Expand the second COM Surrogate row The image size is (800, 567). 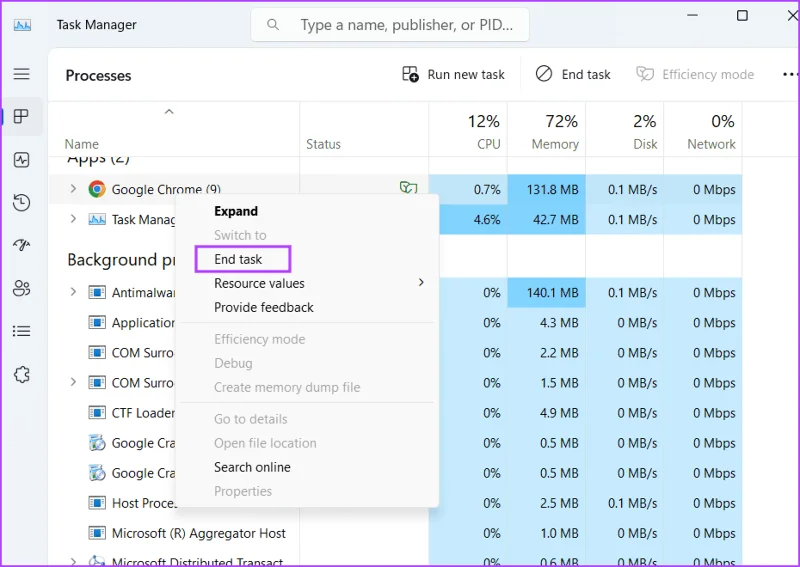(73, 382)
